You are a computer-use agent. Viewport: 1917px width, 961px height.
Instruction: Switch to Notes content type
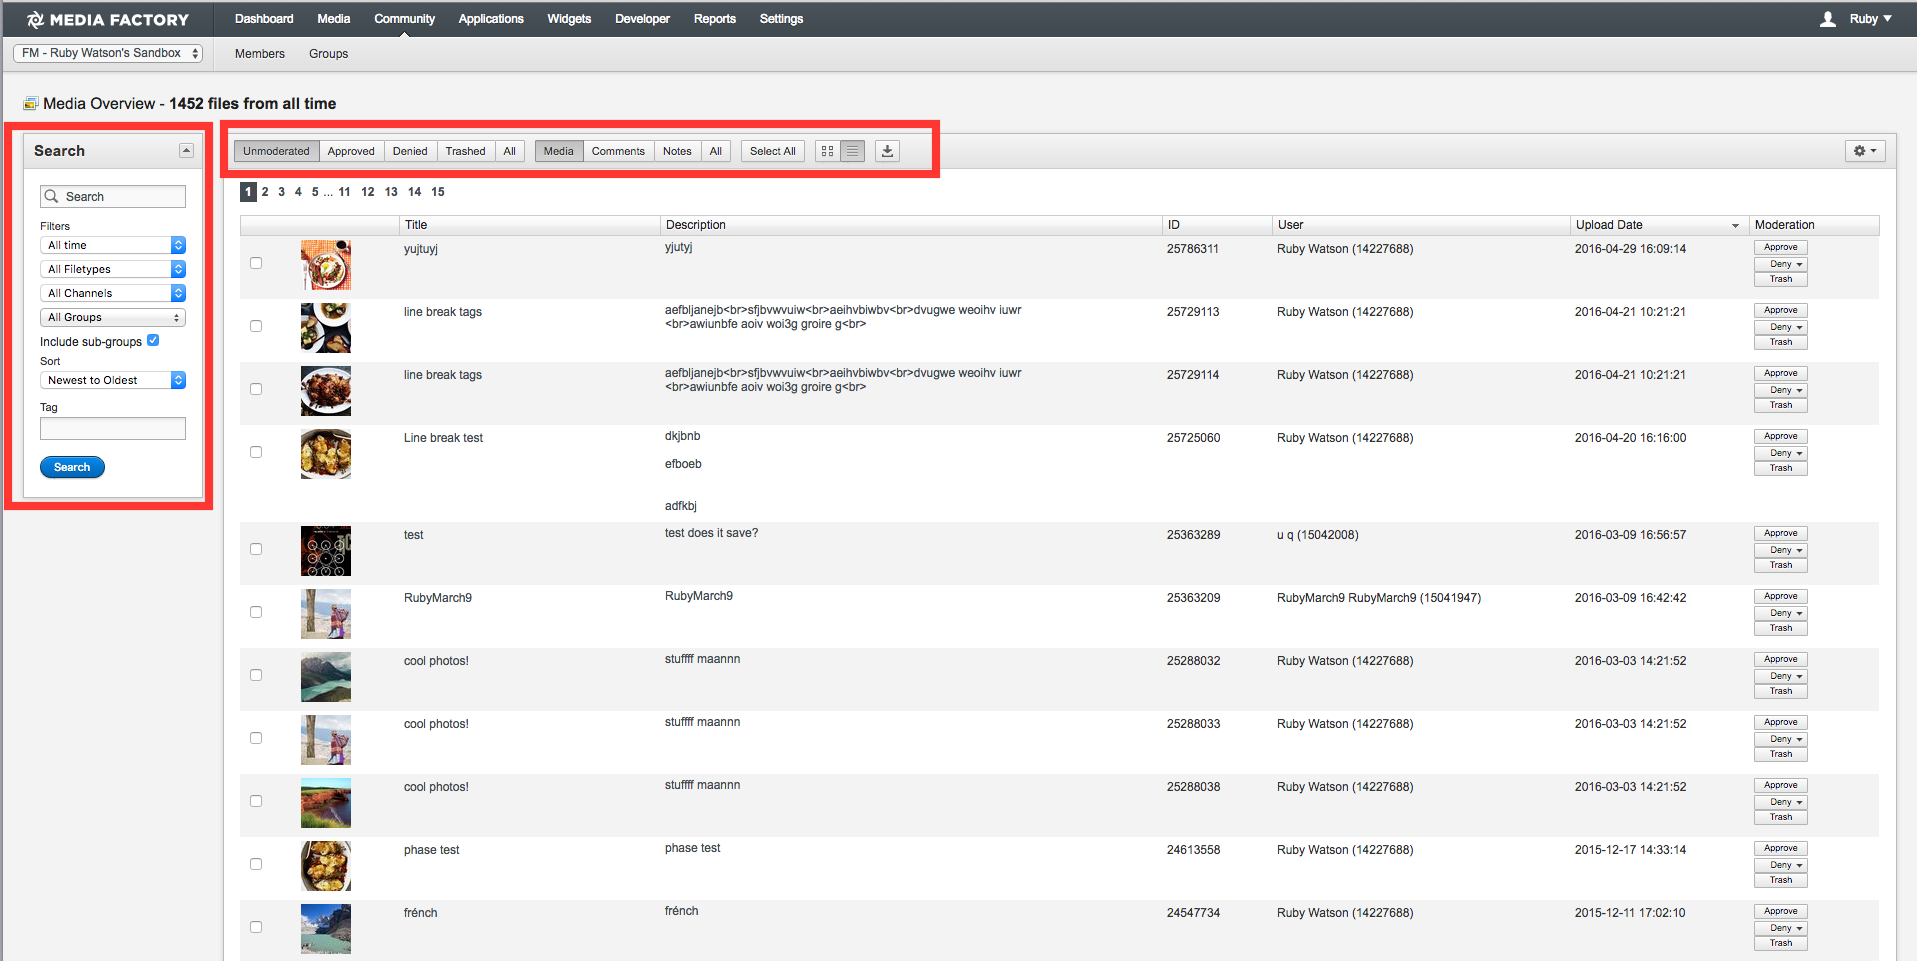[x=677, y=151]
